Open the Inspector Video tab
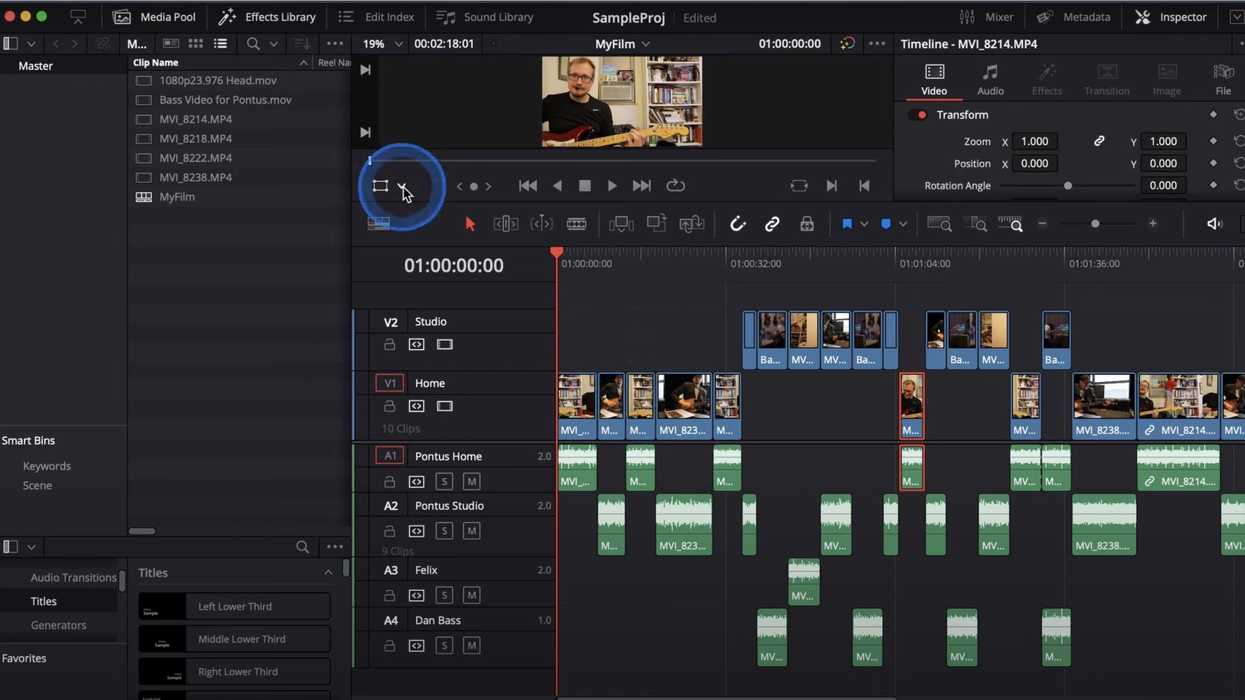 point(934,80)
